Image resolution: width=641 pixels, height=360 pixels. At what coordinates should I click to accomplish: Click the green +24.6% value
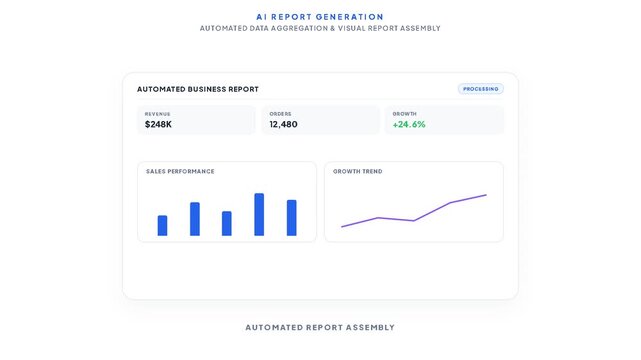point(409,124)
